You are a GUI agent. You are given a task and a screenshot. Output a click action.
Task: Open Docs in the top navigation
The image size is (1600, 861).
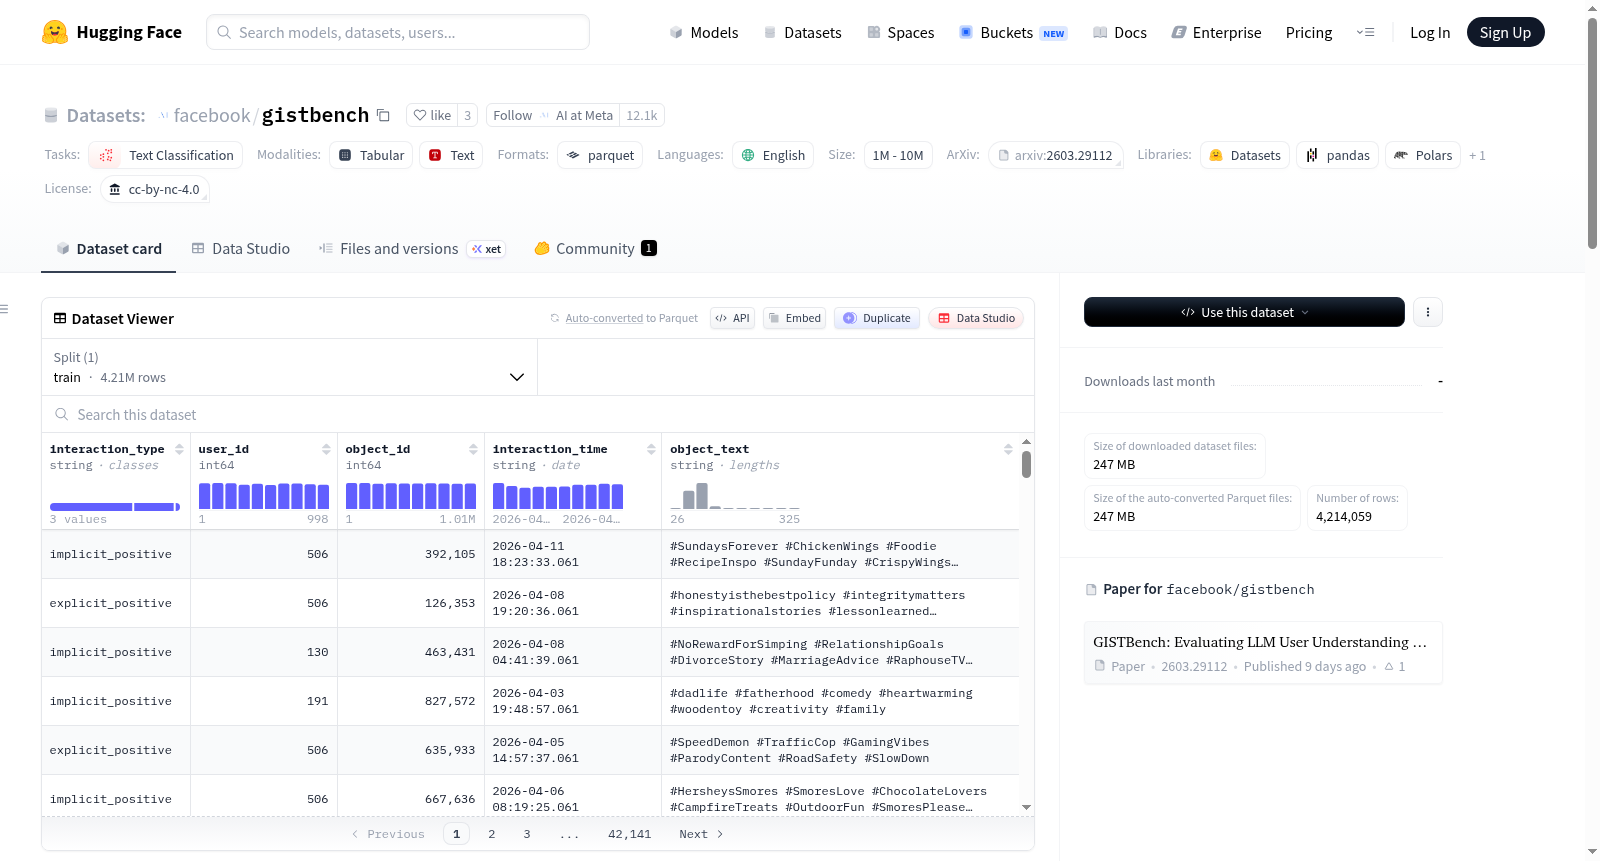[1120, 32]
